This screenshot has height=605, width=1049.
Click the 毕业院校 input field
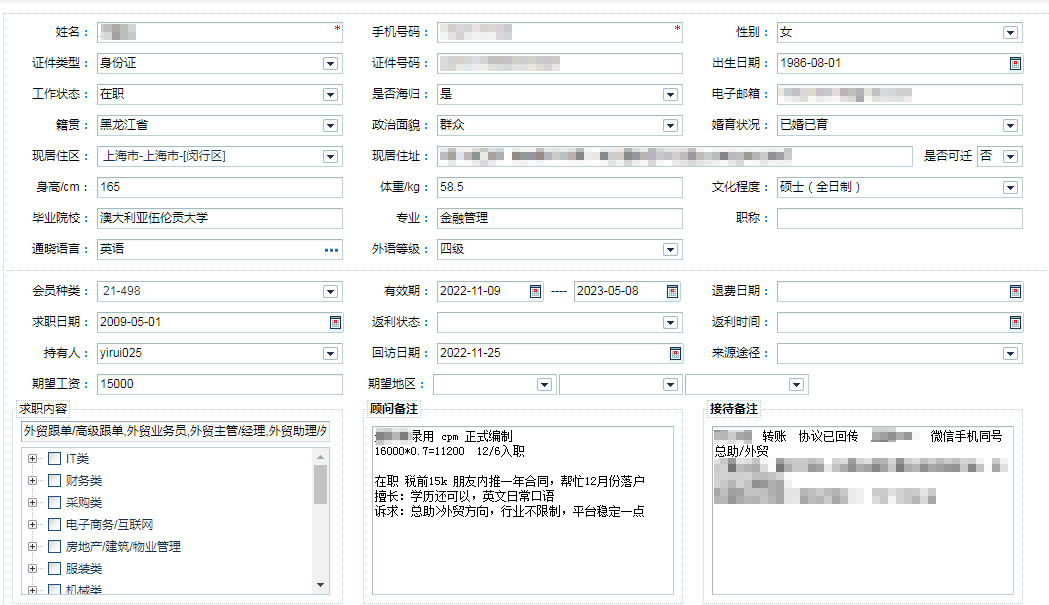coord(220,218)
